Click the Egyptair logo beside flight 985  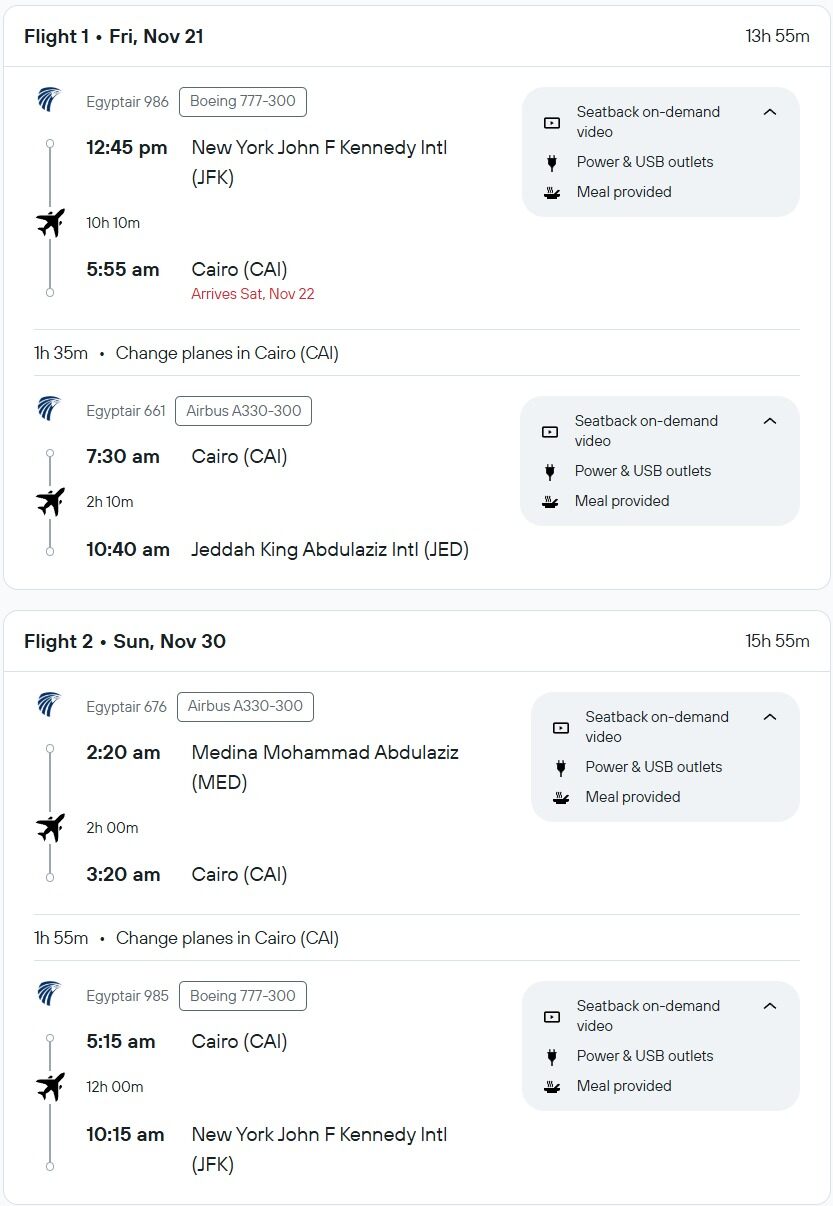click(49, 994)
